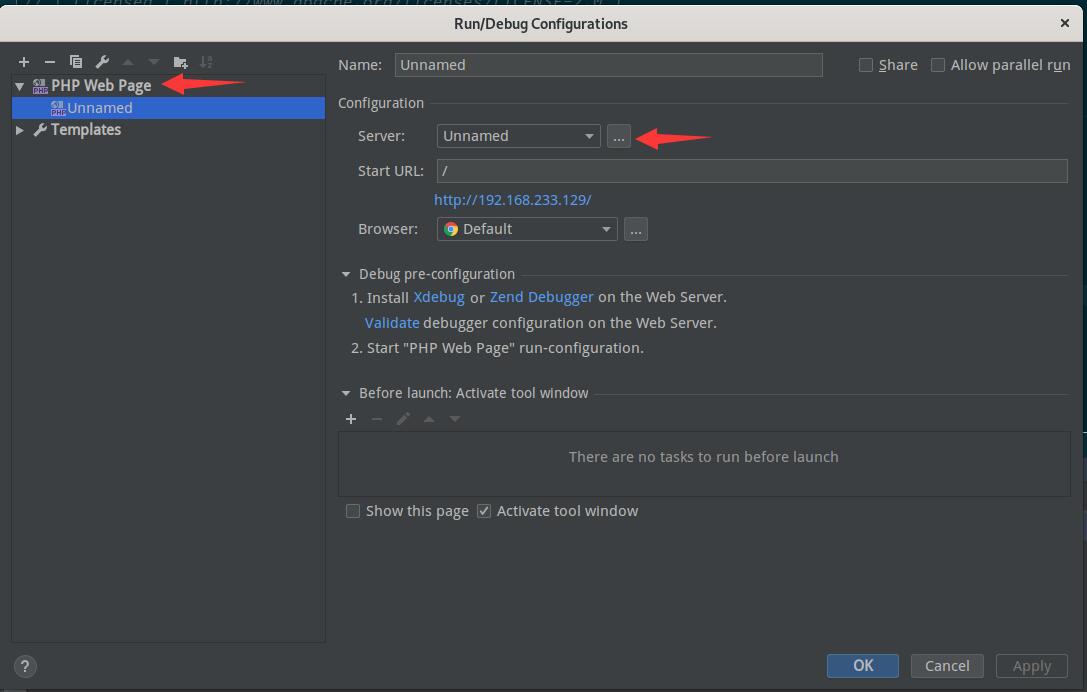Create new folder icon in toolbar

[180, 62]
